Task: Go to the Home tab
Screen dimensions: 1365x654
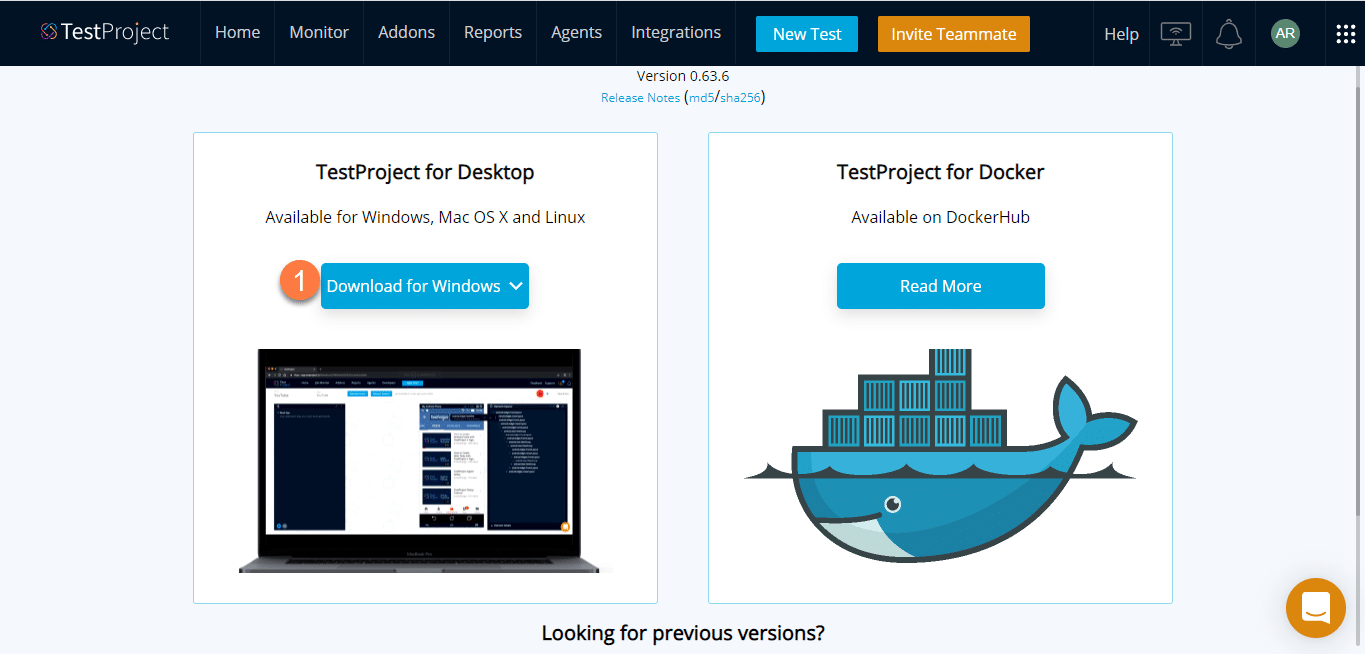Action: (x=238, y=33)
